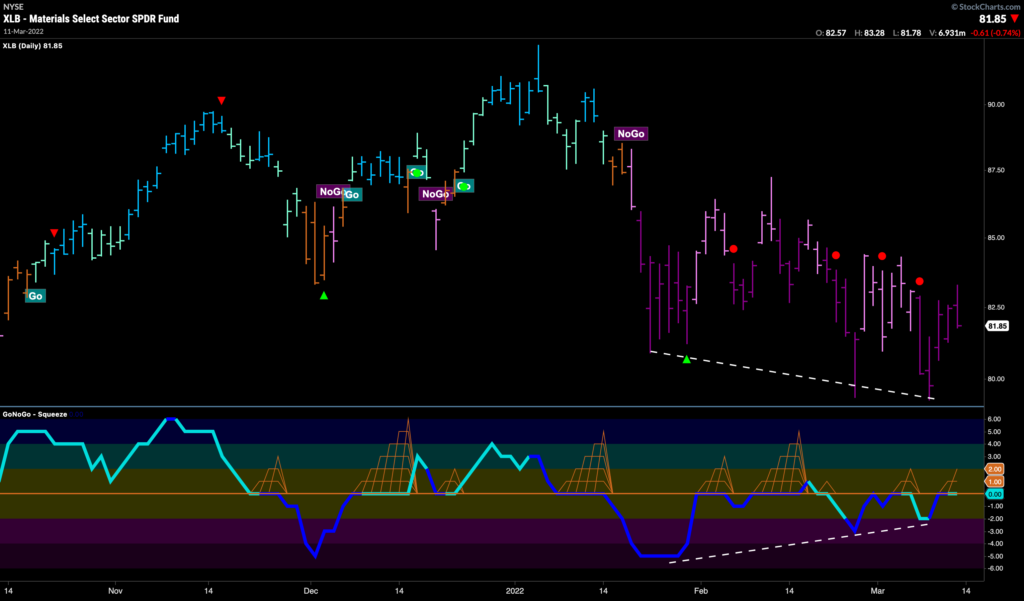Click the rightmost red circle marker in March

(x=920, y=282)
